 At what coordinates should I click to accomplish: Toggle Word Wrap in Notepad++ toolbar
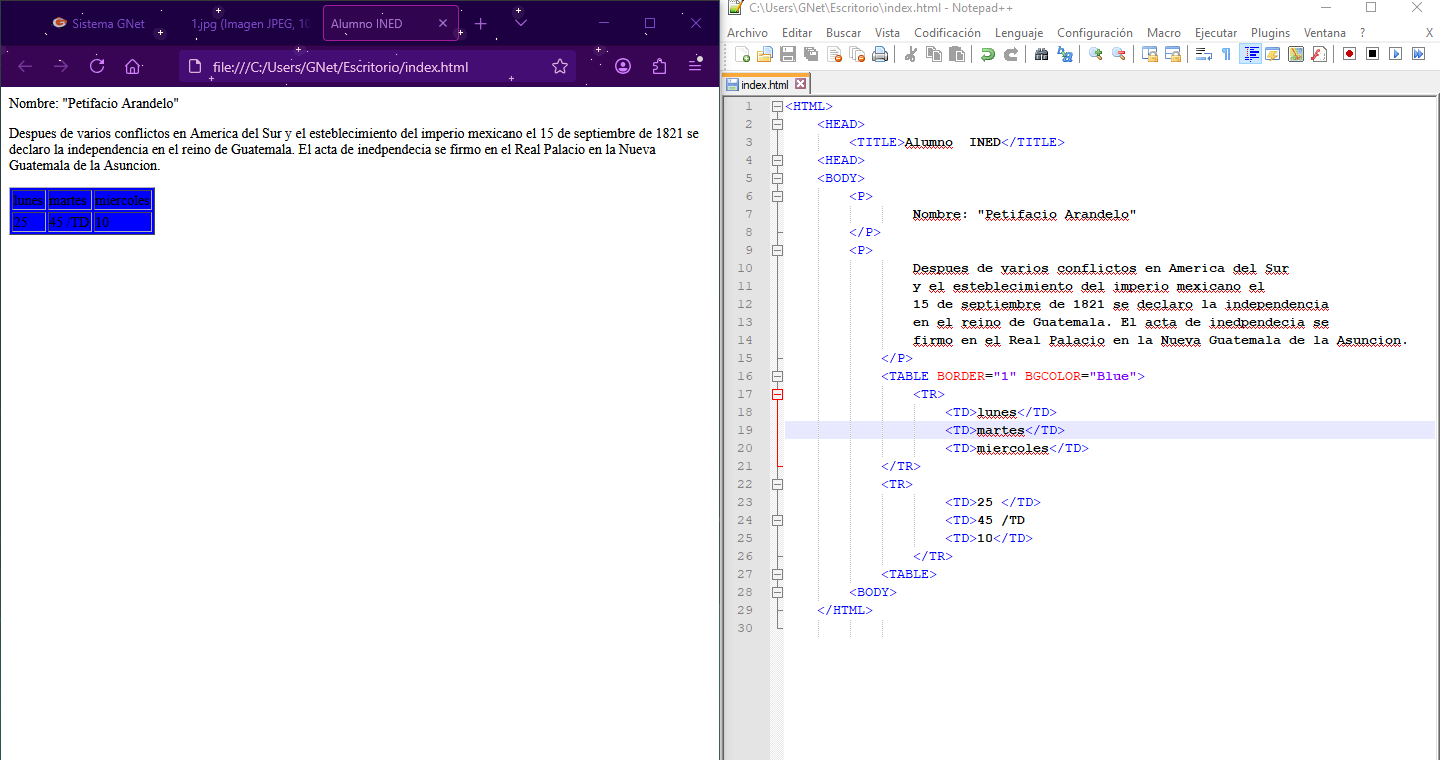1204,54
